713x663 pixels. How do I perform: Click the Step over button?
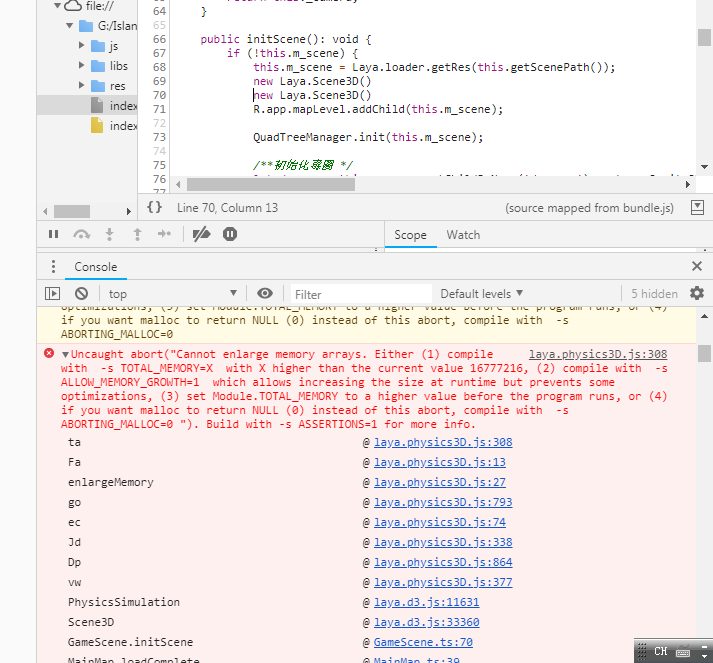click(x=82, y=234)
